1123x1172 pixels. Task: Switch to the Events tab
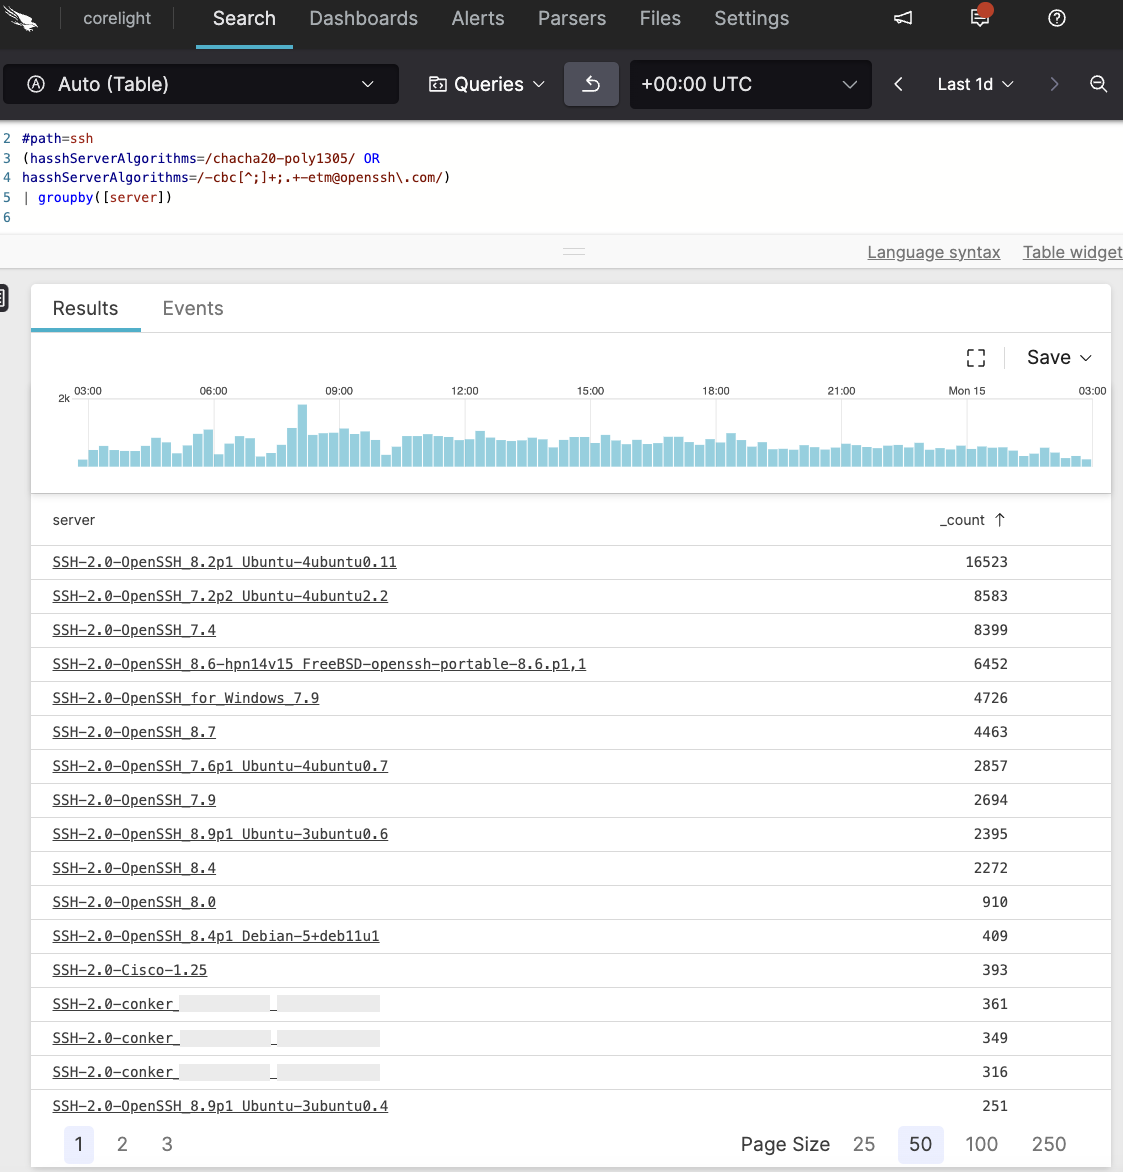pyautogui.click(x=193, y=308)
